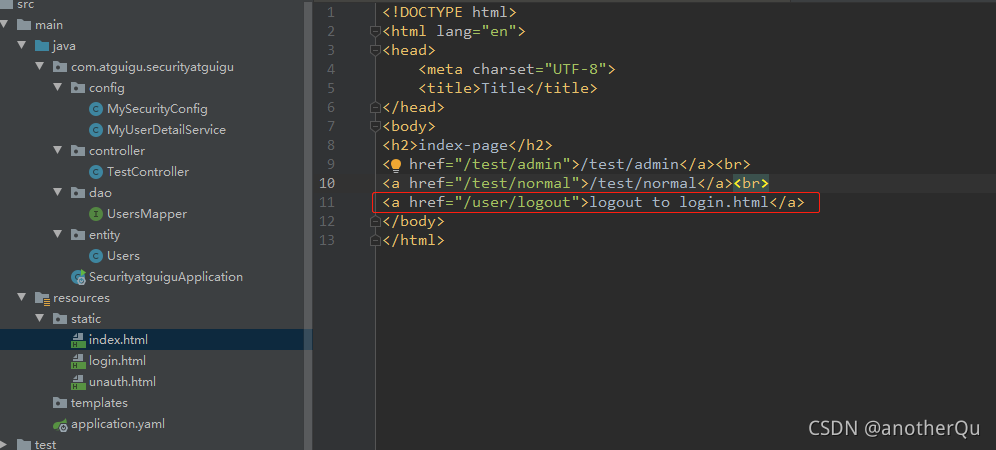Screen dimensions: 996x450
Task: Click the controller package icon
Action: coord(77,151)
